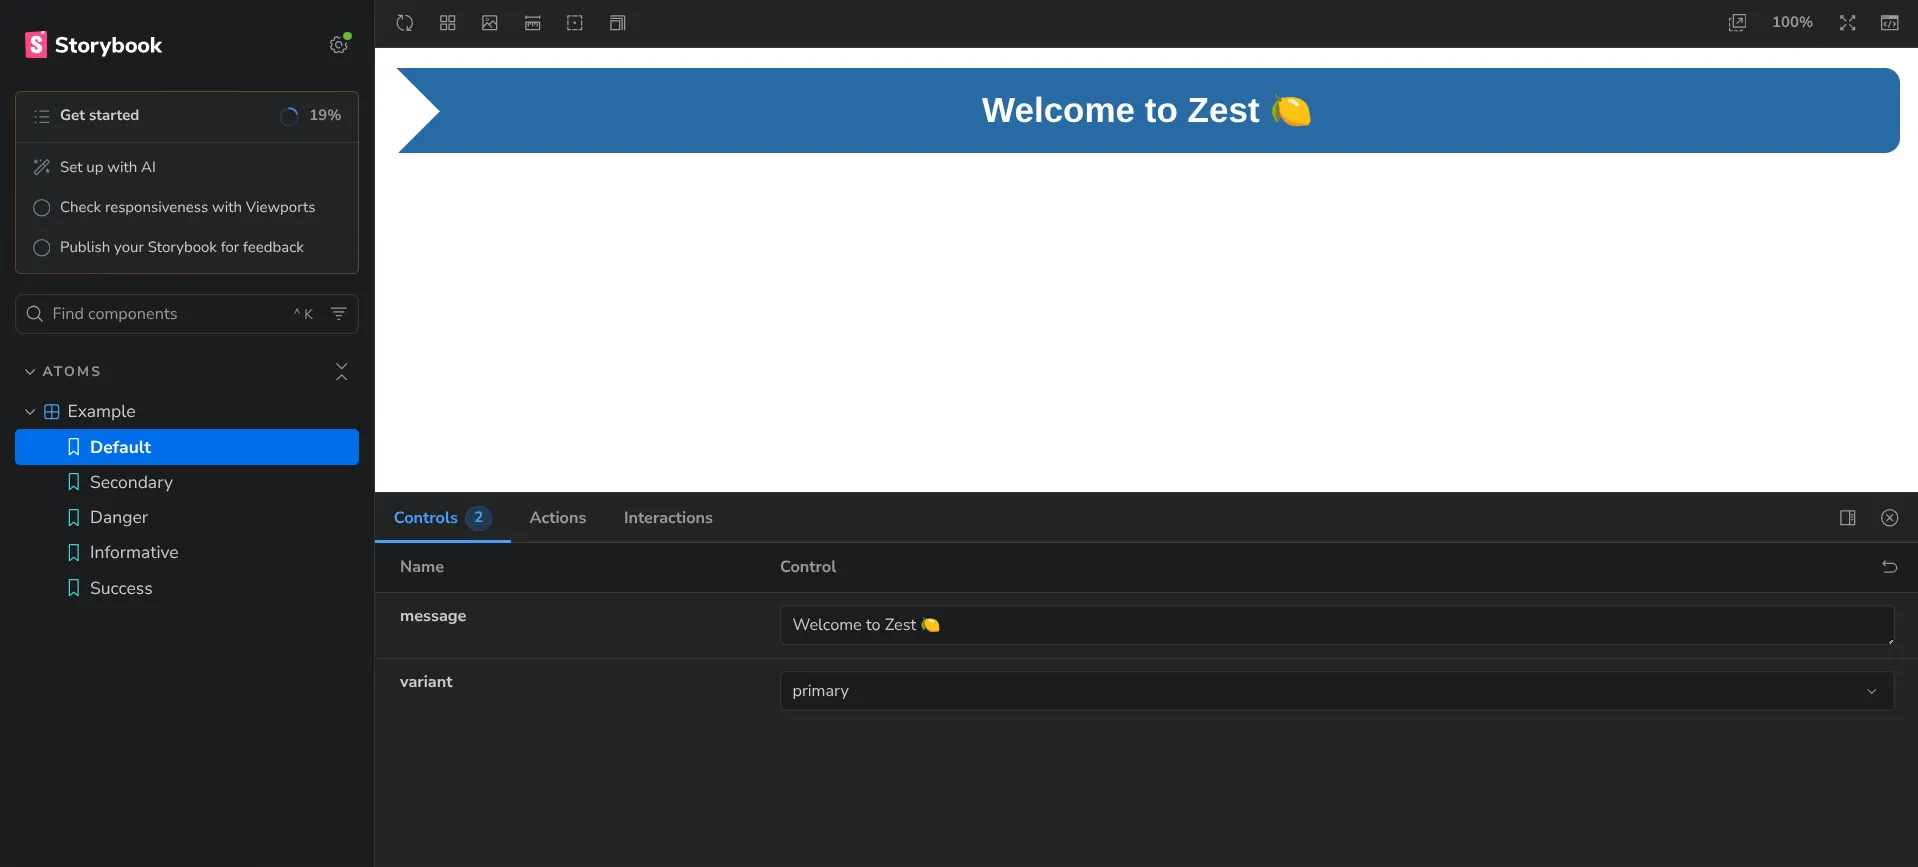Edit the message text field
Viewport: 1918px width, 867px height.
(1337, 625)
